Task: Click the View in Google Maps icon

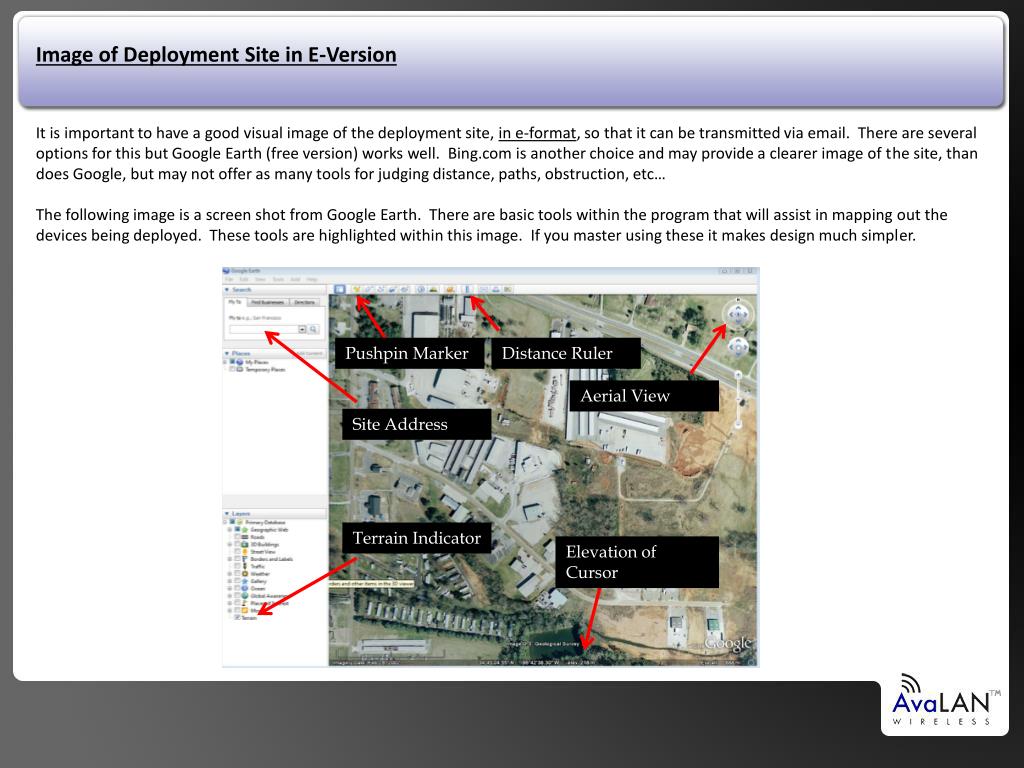Action: tap(507, 289)
